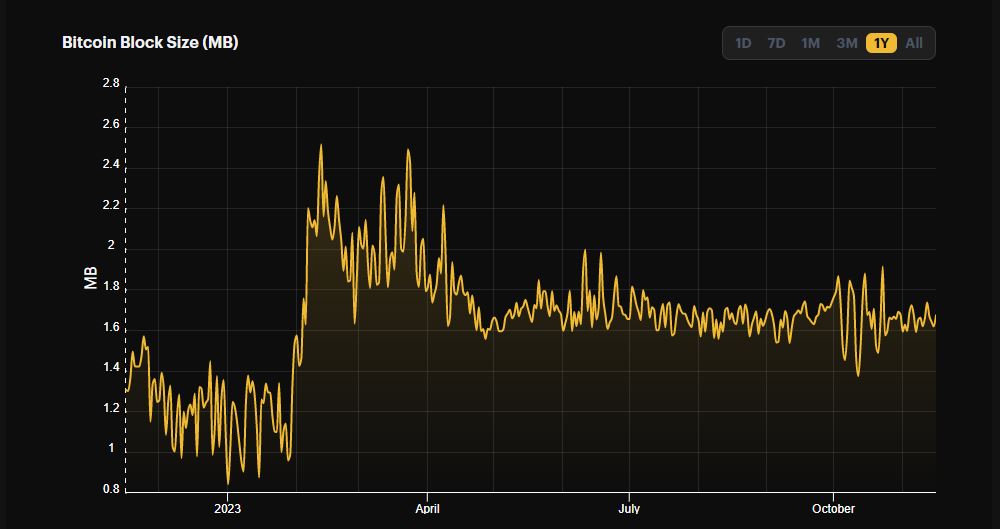Viewport: 1000px width, 529px height.
Task: Click the MB y-axis title
Action: [x=92, y=278]
